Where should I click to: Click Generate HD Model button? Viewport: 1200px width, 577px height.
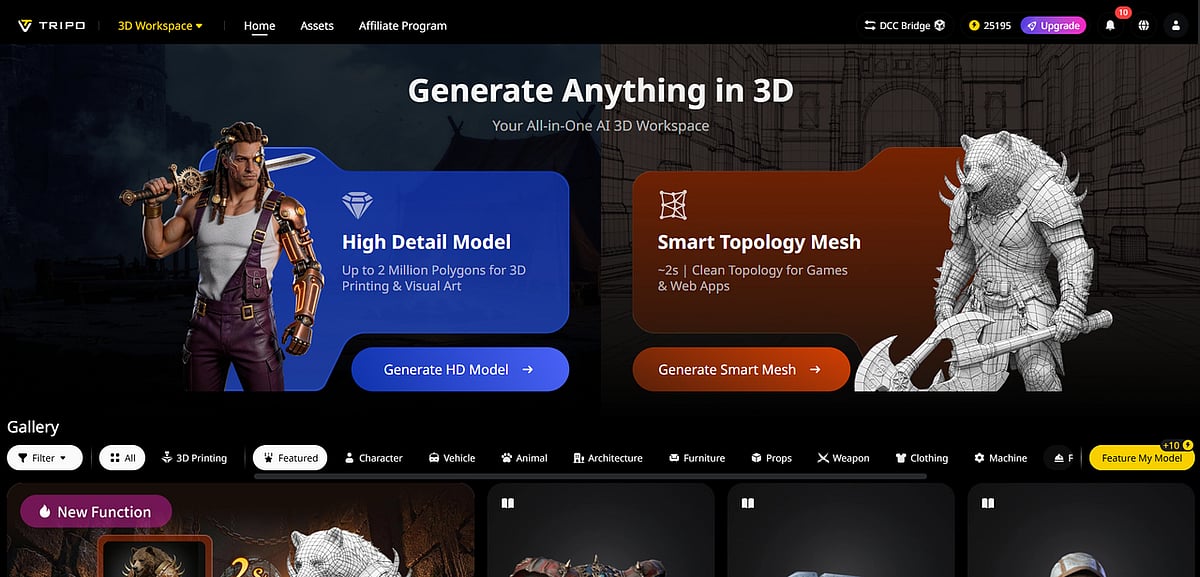click(x=460, y=369)
